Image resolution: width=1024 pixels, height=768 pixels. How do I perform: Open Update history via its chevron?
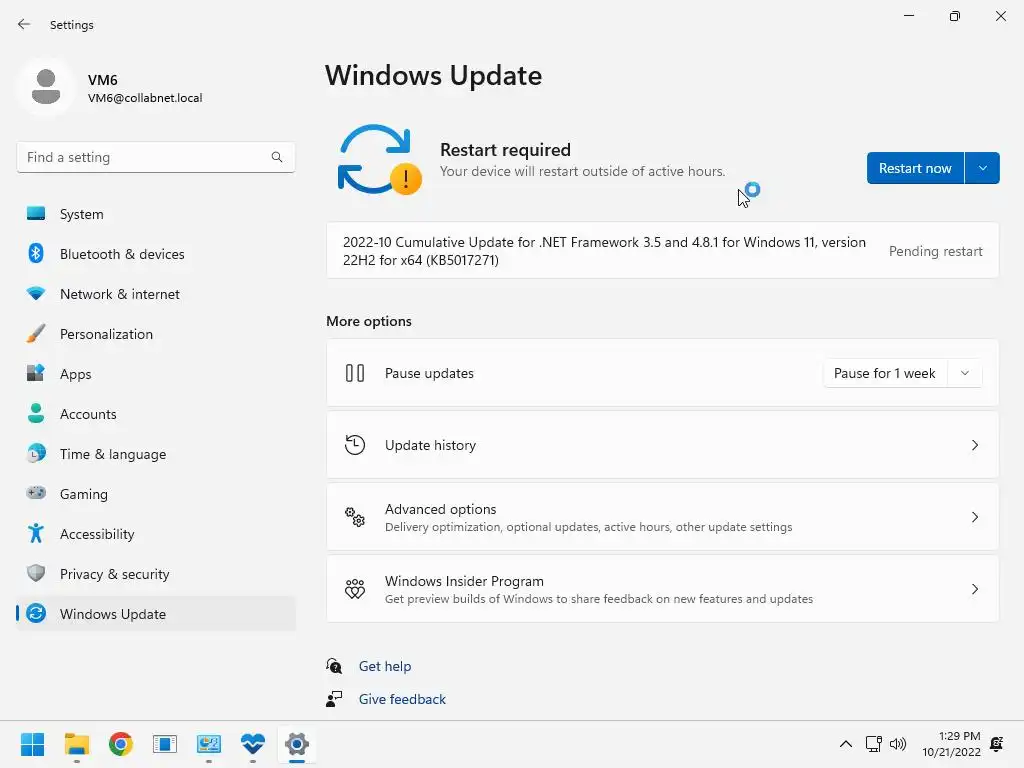(x=974, y=445)
